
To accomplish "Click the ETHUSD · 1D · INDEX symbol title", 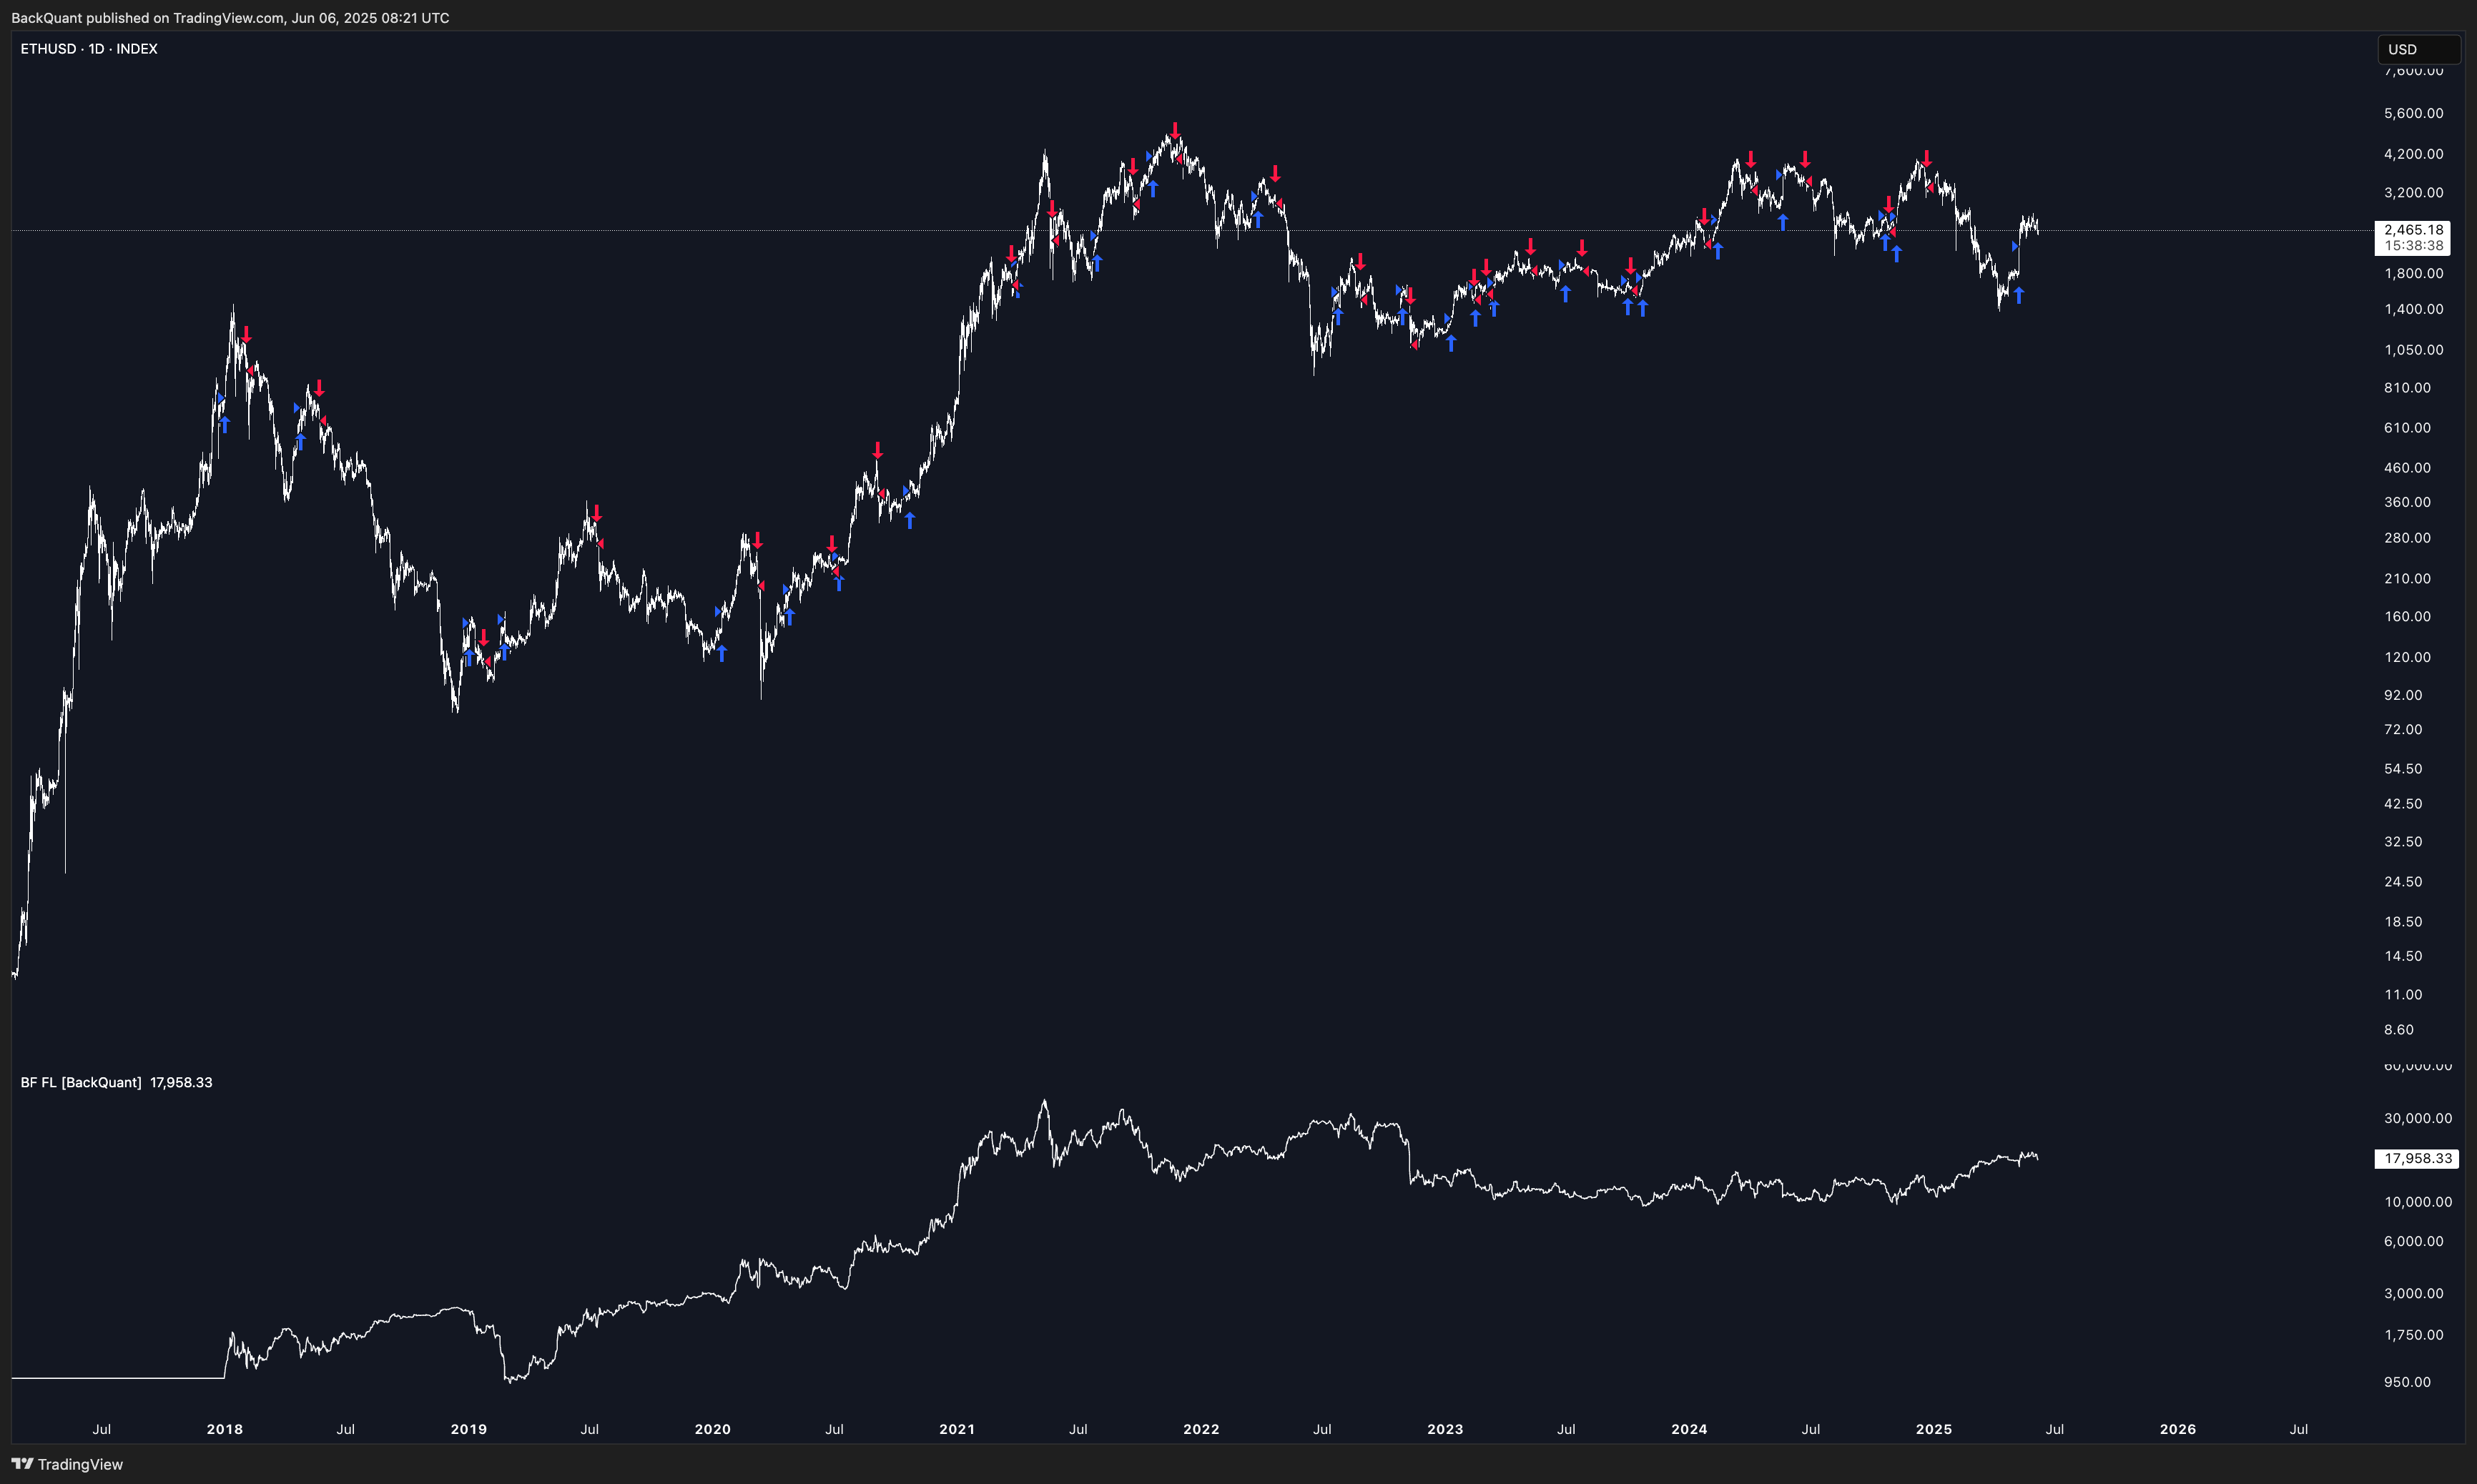I will [89, 48].
